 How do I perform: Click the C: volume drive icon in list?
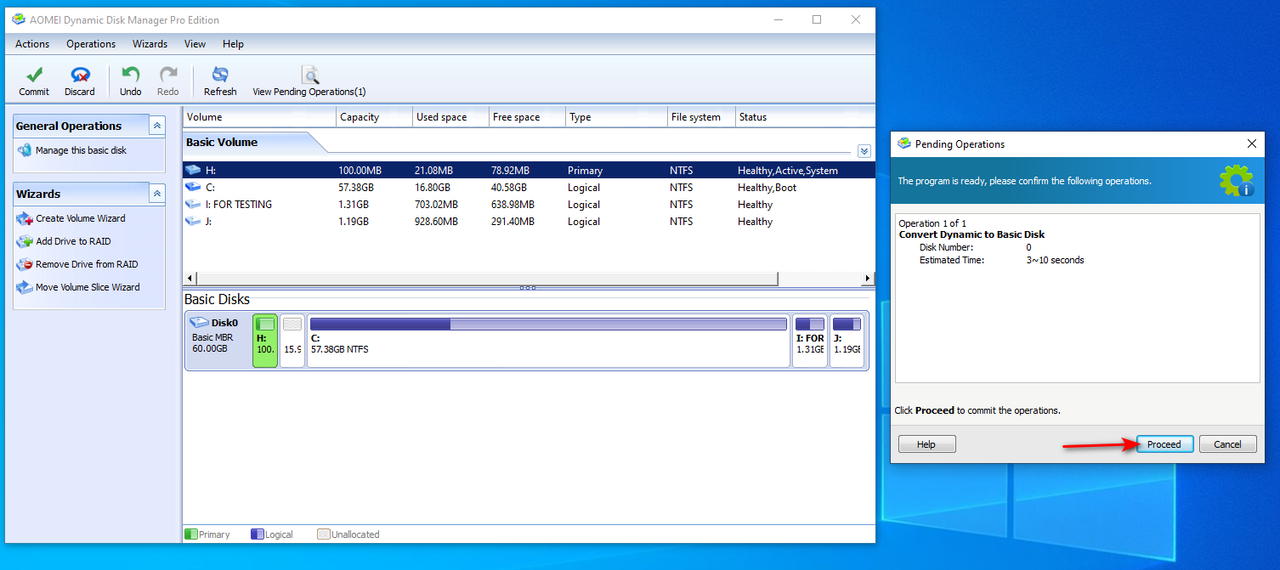pyautogui.click(x=193, y=187)
